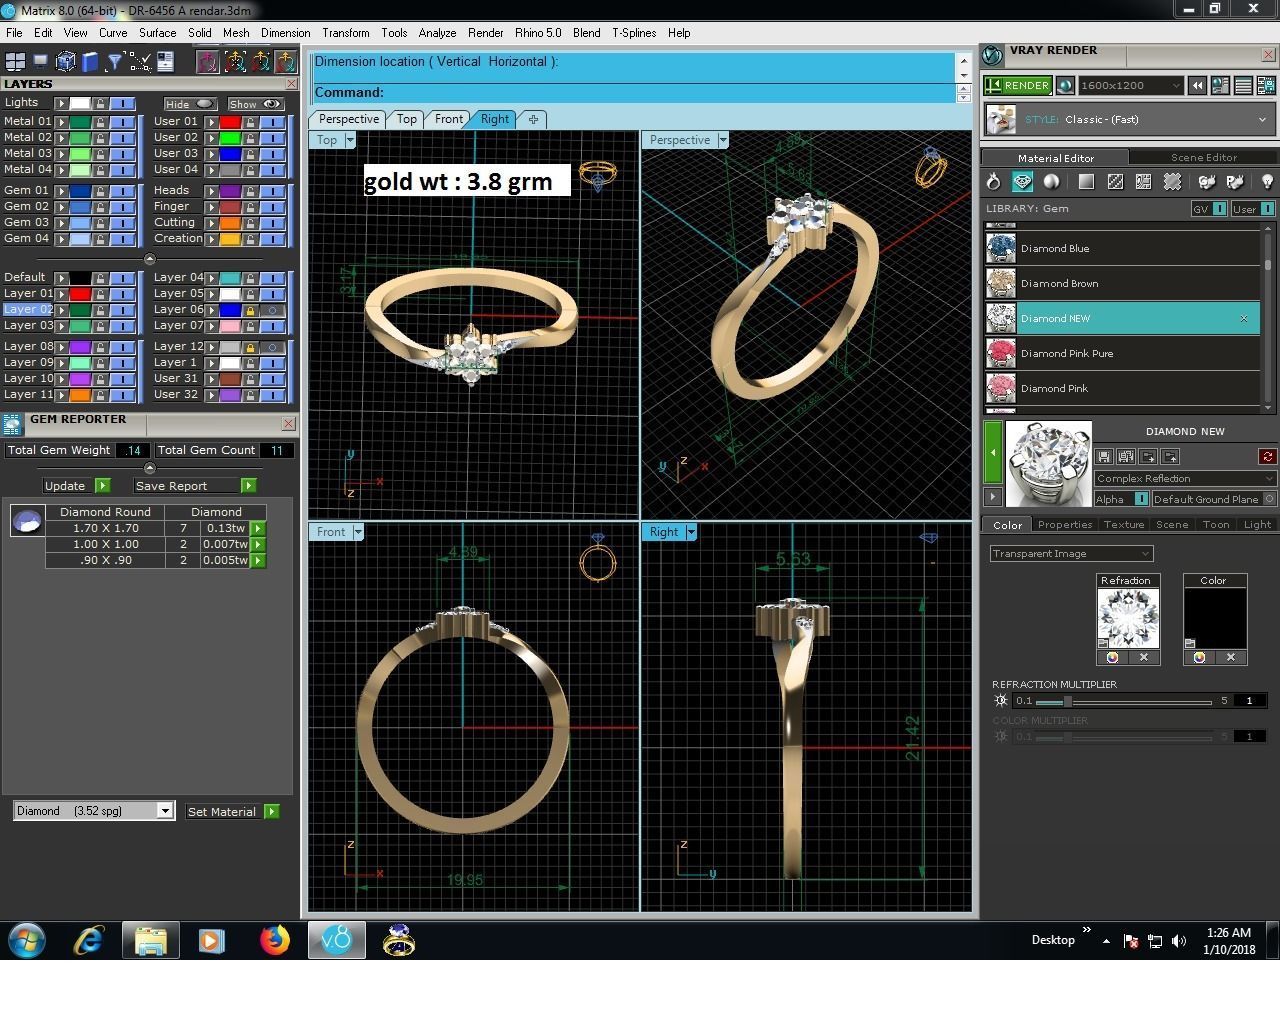Toggle the lock on Gem 01 layer
Viewport: 1280px width, 1027px height.
(100, 191)
